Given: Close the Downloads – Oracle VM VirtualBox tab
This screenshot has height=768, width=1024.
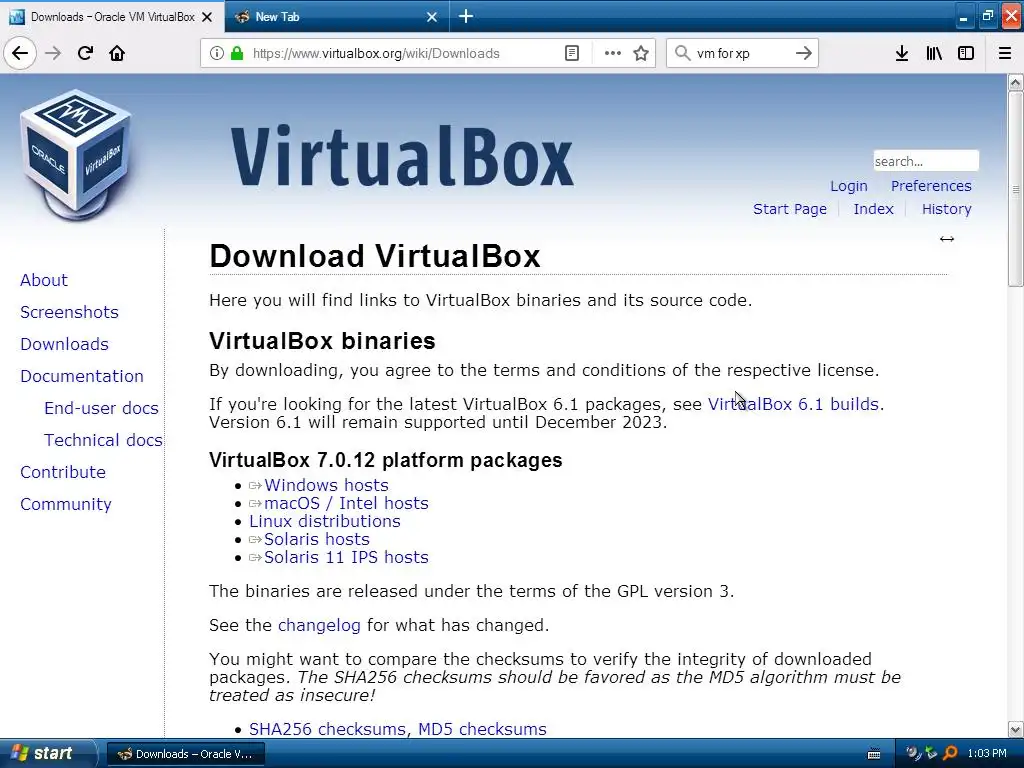Looking at the screenshot, I should [x=207, y=17].
